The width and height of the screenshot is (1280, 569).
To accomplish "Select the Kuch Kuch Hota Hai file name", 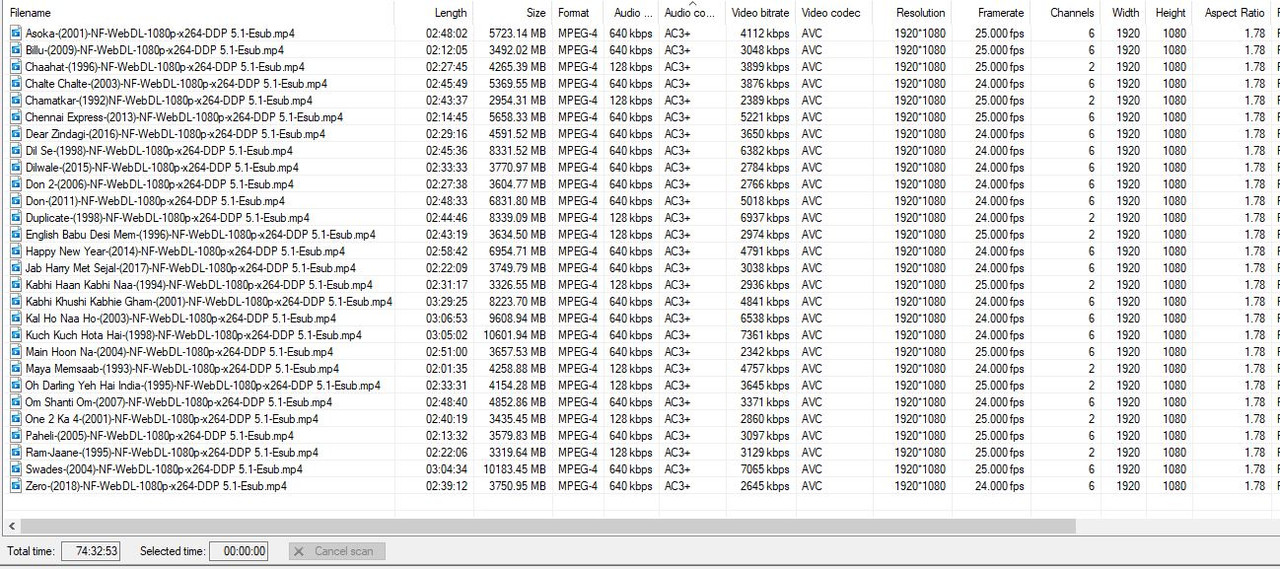I will point(194,335).
